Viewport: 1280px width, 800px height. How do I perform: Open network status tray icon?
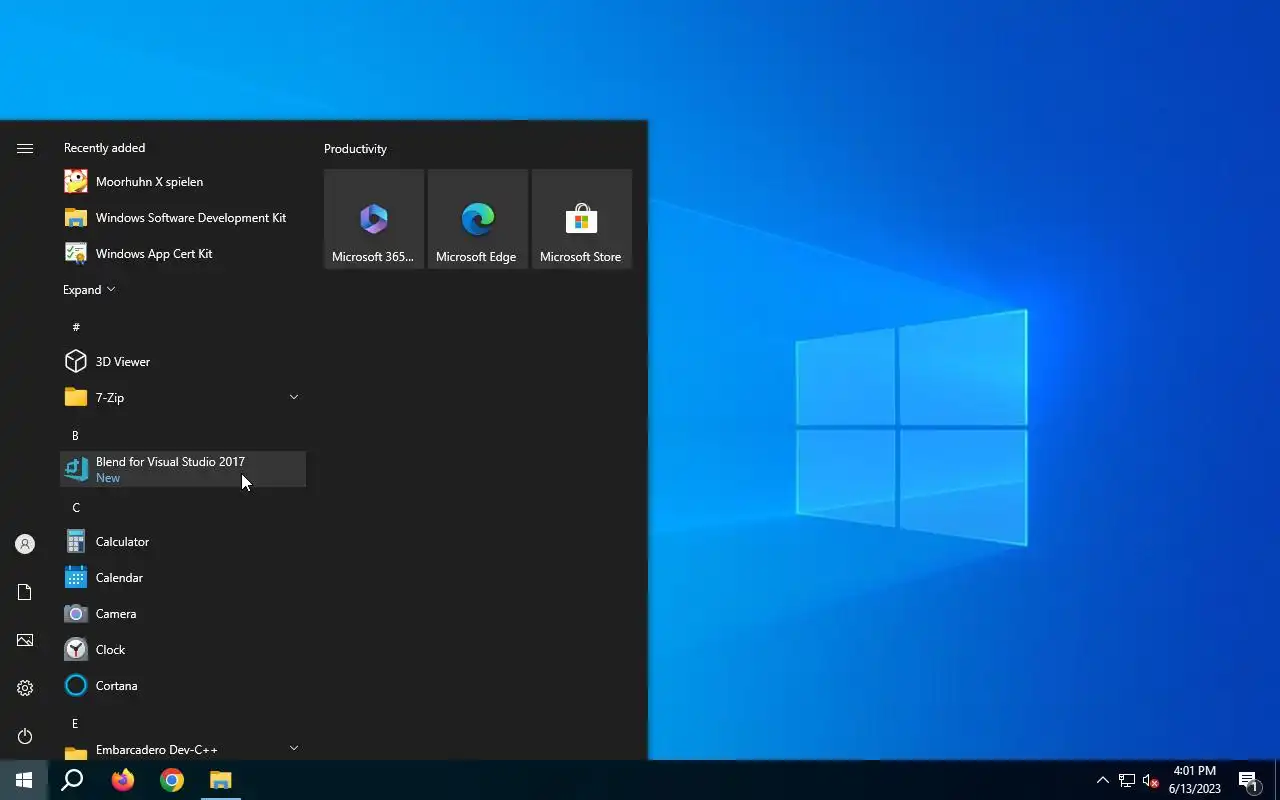pyautogui.click(x=1127, y=780)
